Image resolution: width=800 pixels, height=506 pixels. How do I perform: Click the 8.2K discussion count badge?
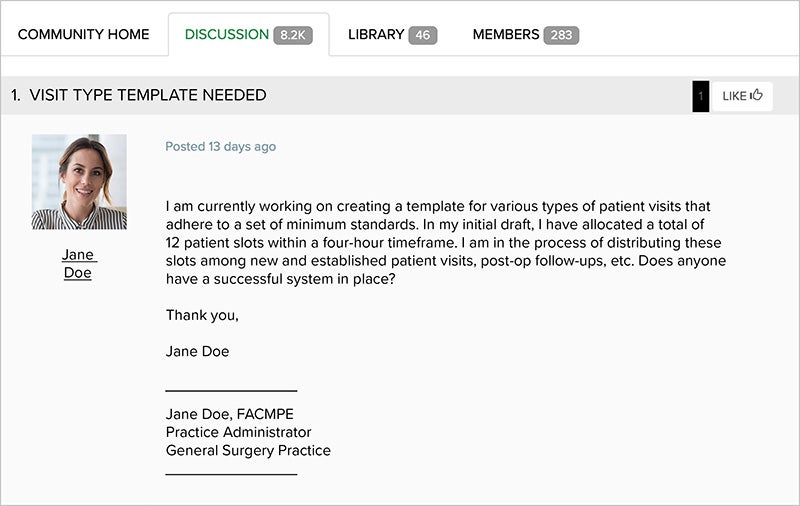click(295, 35)
